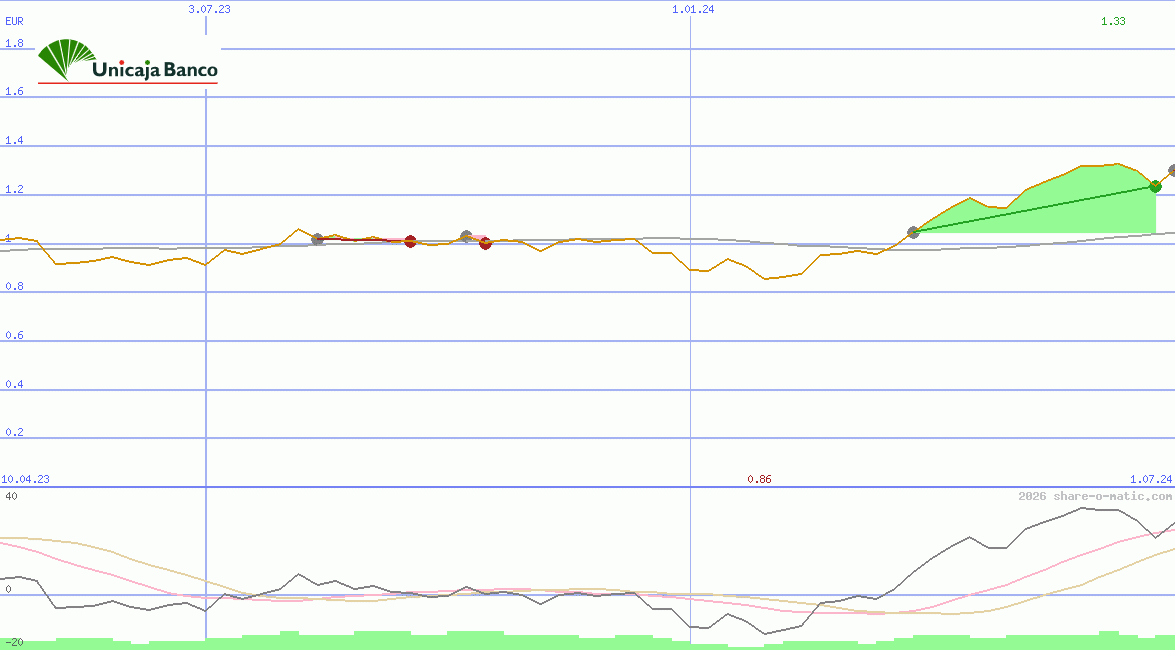Screen dimensions: 1175x650
Task: Select the first dark red marker on the price line
Action: (x=410, y=241)
